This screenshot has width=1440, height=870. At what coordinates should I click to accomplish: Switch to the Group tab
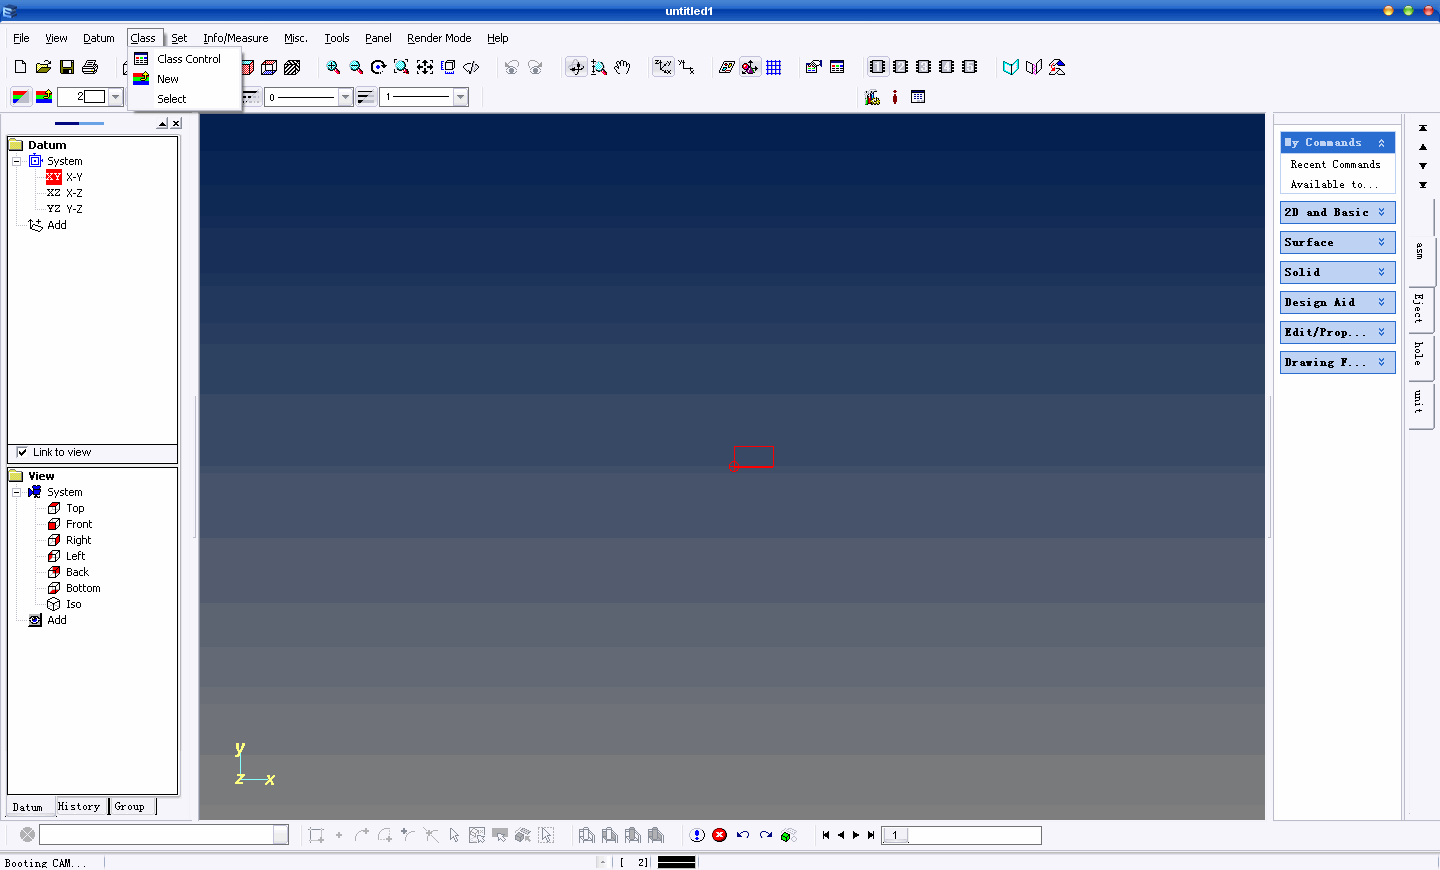(x=130, y=806)
